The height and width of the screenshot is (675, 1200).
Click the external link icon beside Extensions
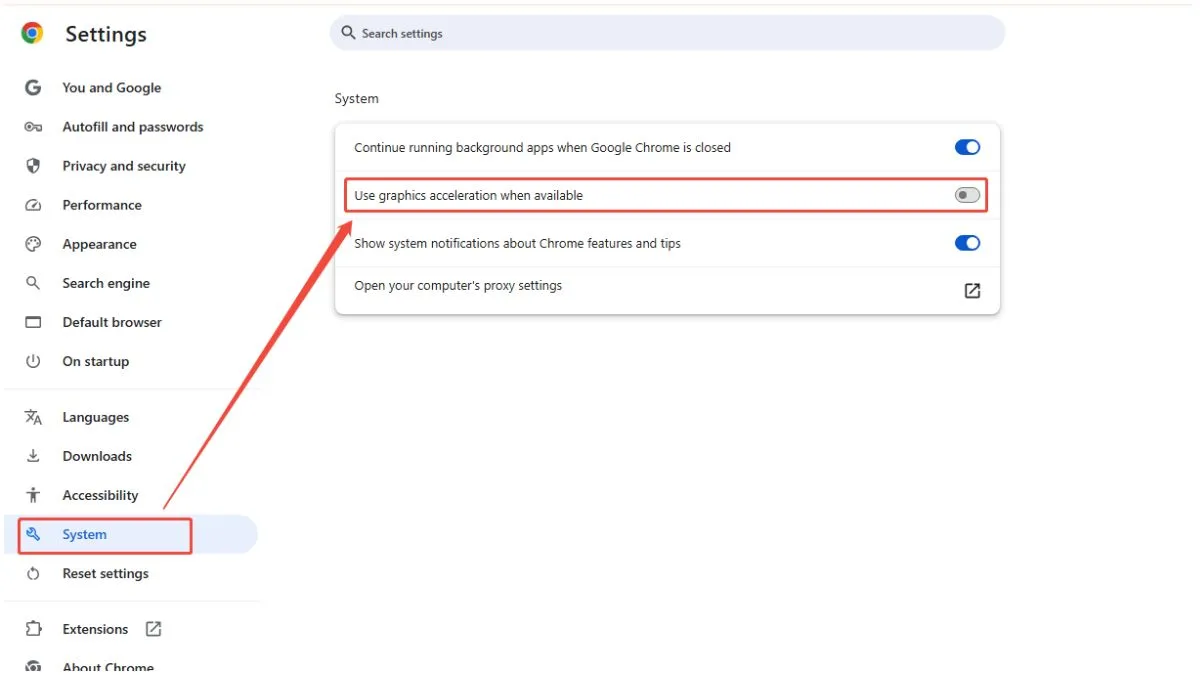(153, 629)
